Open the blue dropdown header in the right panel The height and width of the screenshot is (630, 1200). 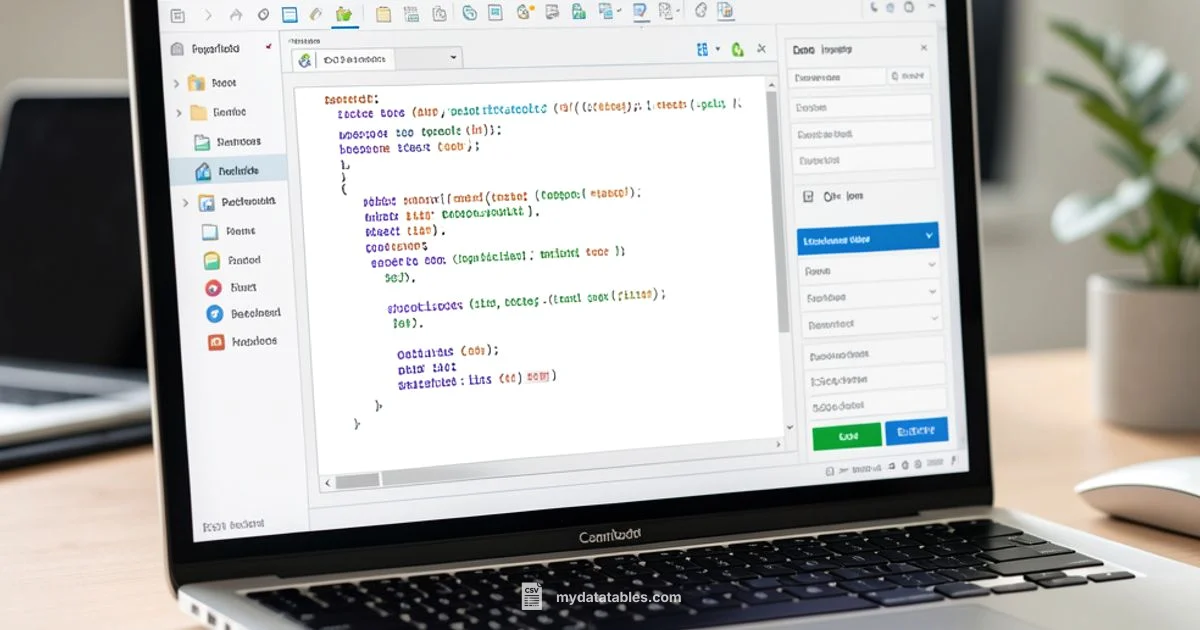(866, 238)
